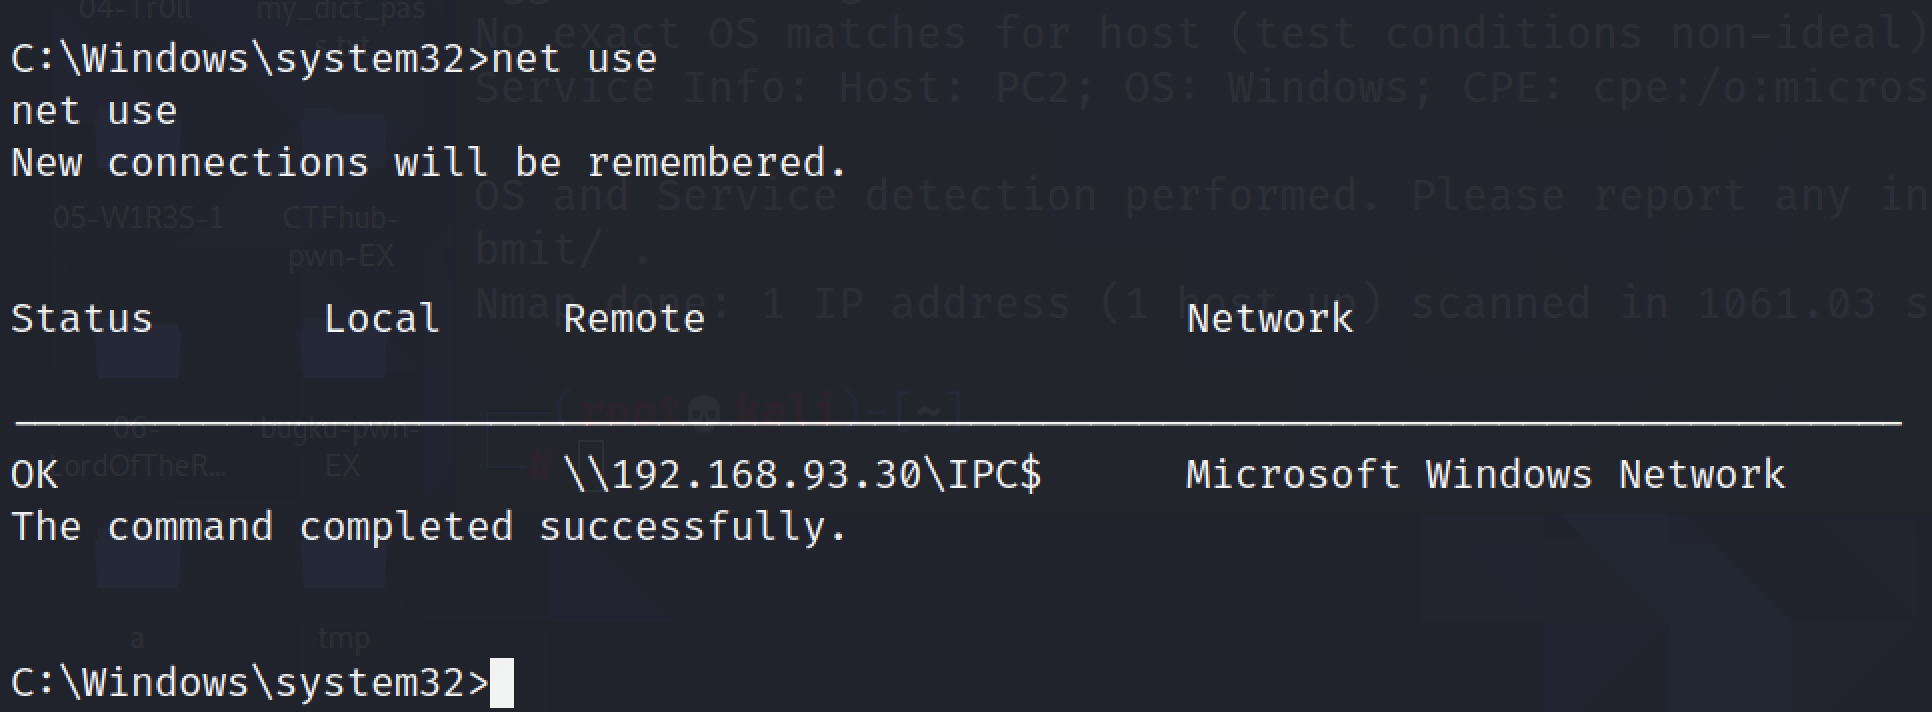The image size is (1932, 712).
Task: Click the typed "net use" command at top prompt
Action: [x=574, y=59]
